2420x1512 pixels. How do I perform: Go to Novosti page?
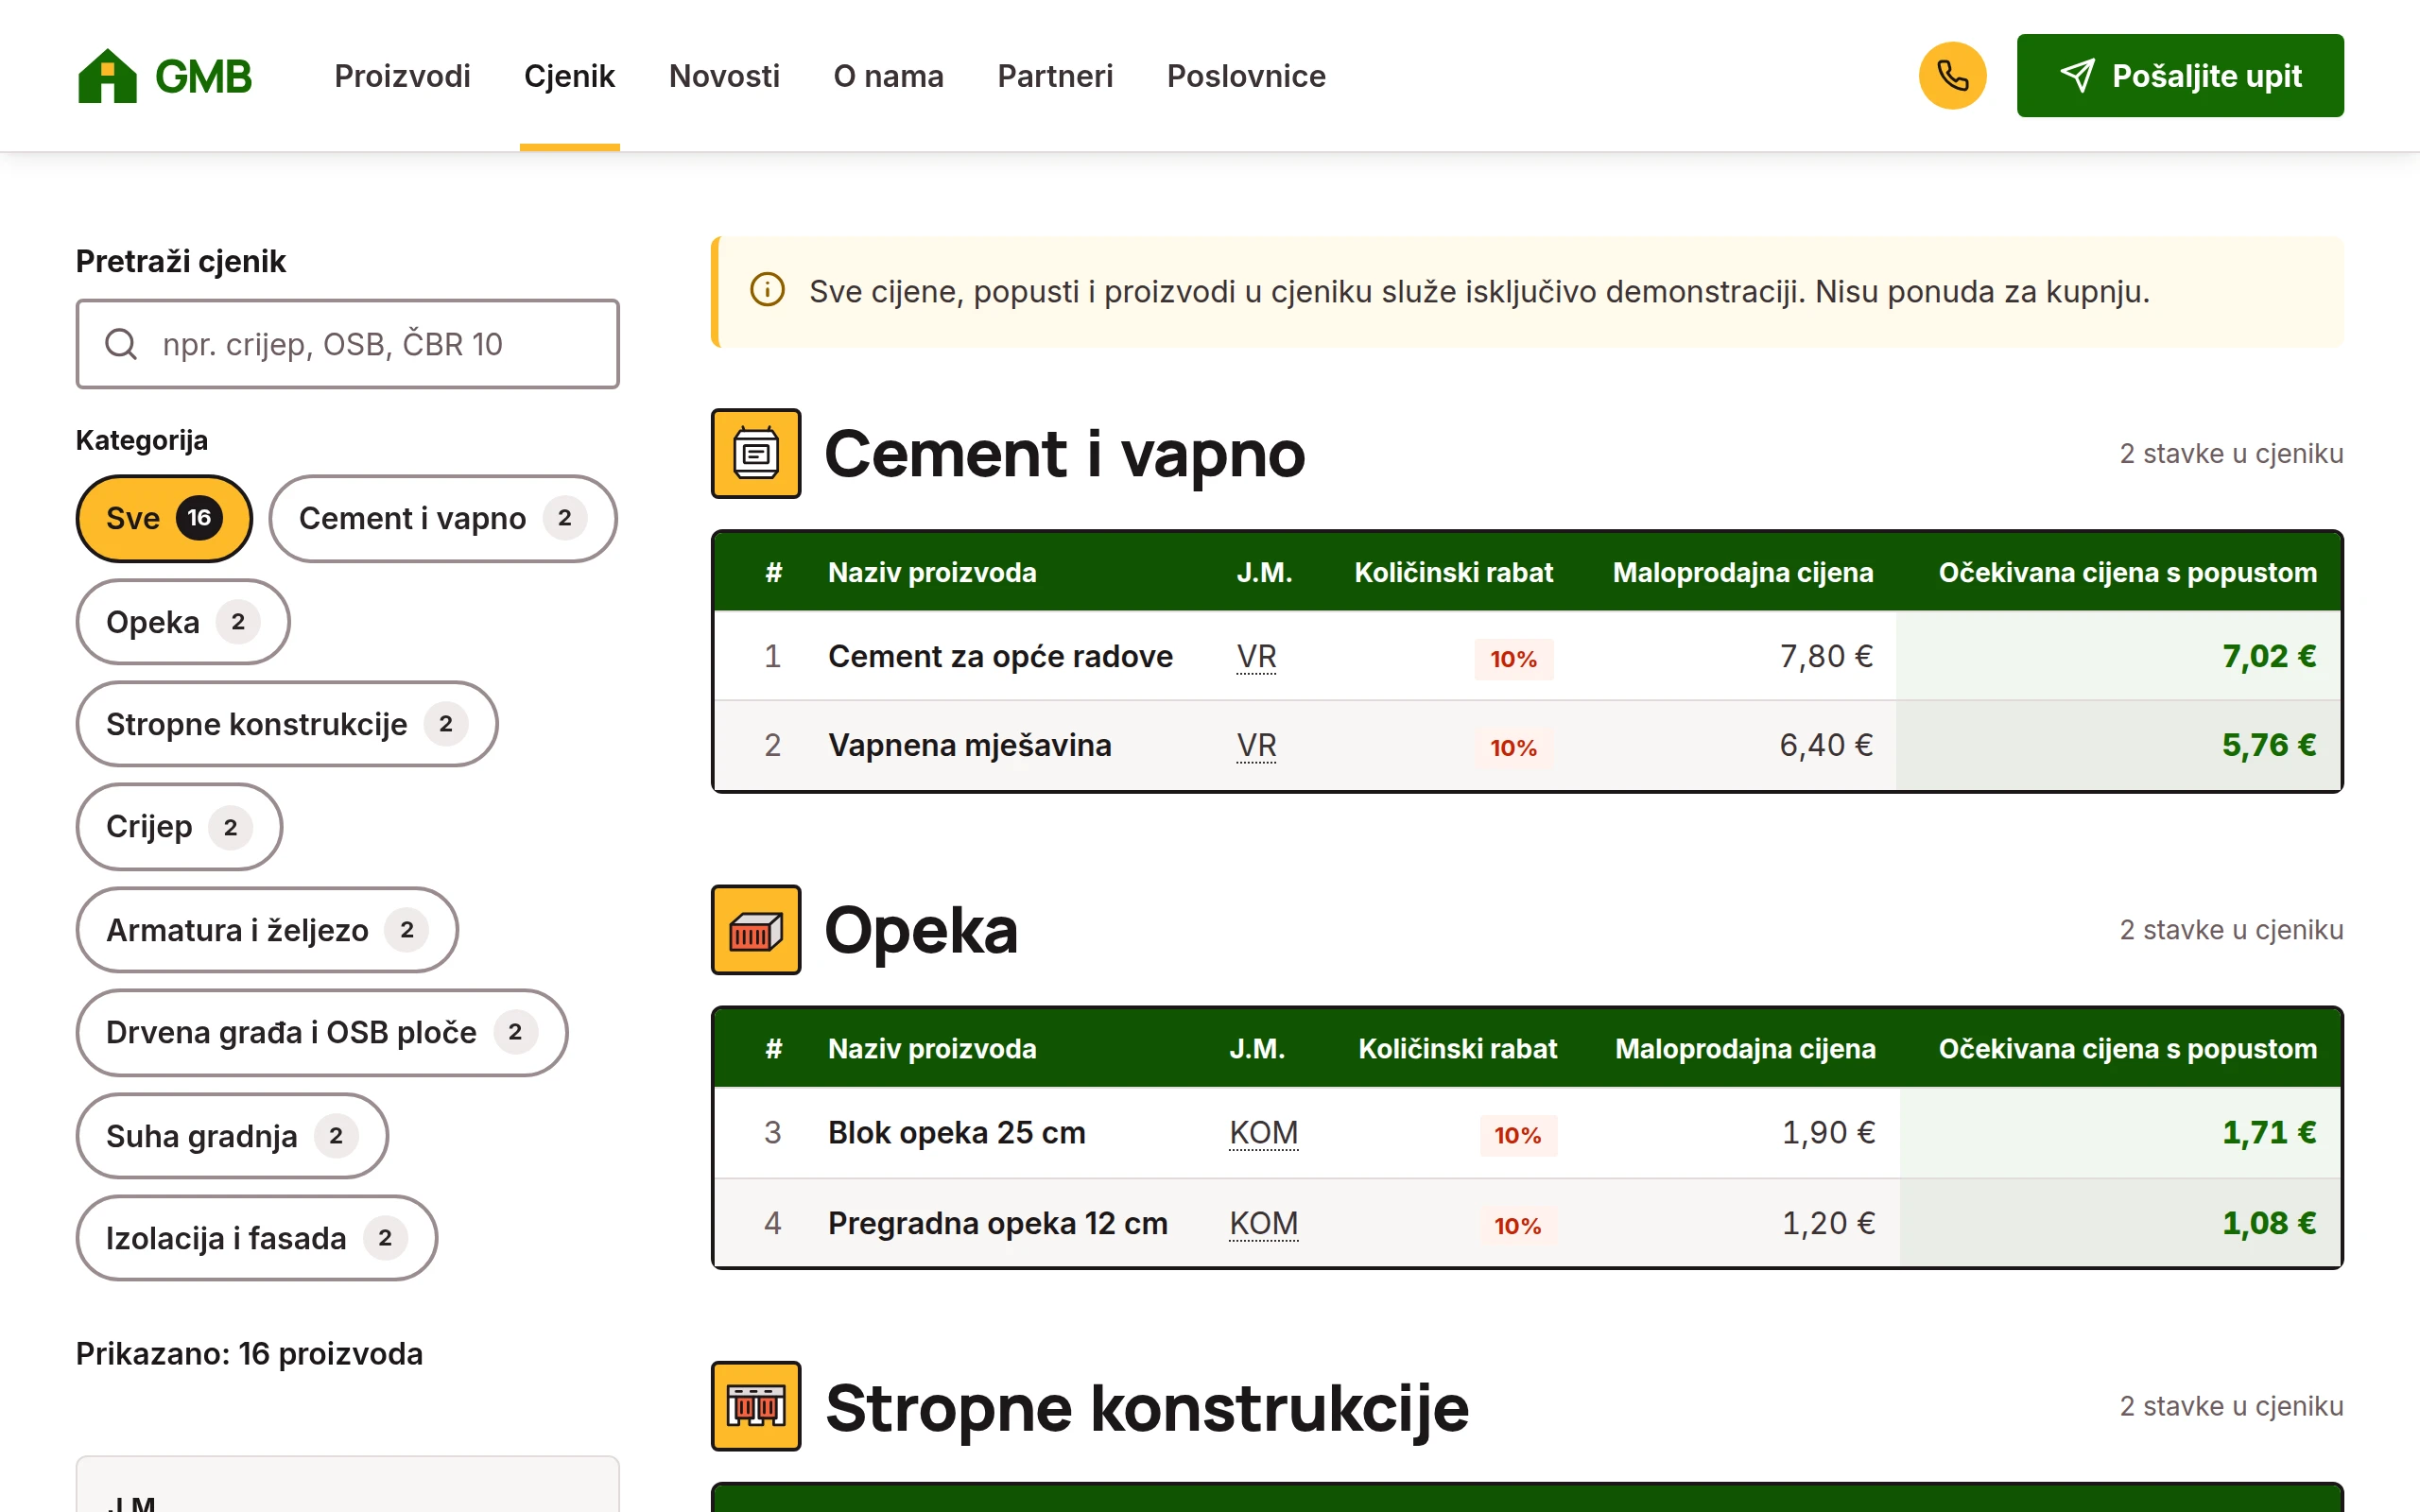(x=724, y=76)
